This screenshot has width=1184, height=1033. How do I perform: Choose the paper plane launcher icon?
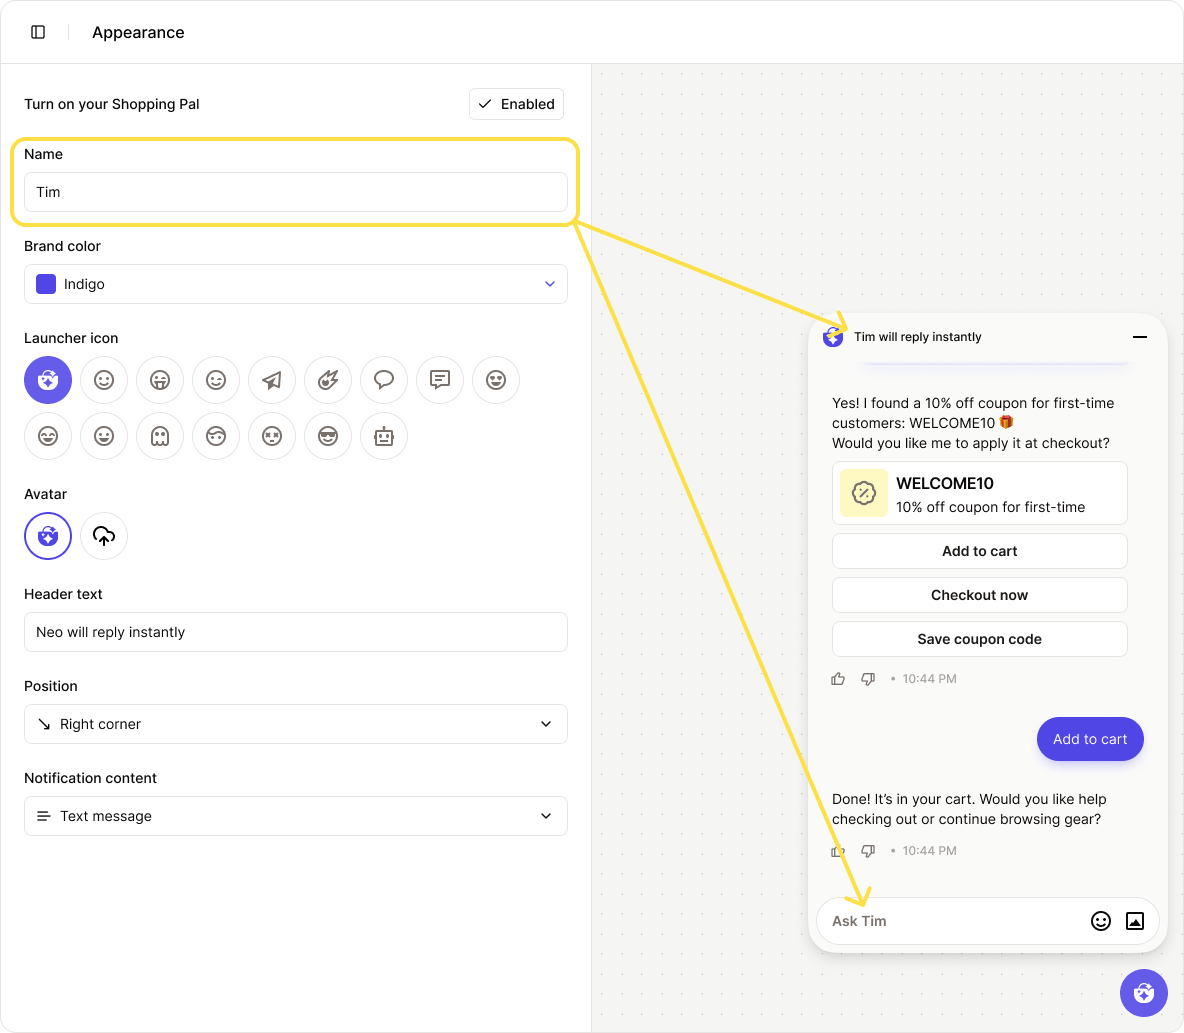pos(272,380)
